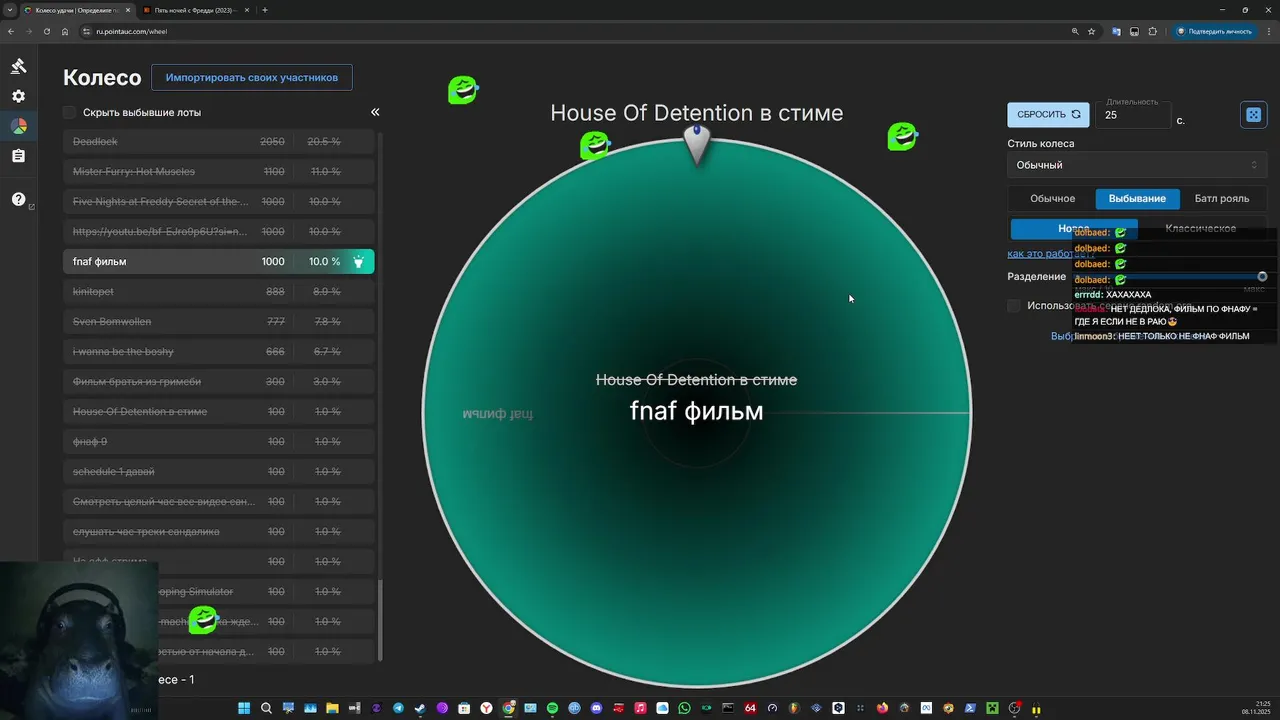Open the browser zoom magnifier icon
Image resolution: width=1280 pixels, height=720 pixels.
click(1075, 31)
